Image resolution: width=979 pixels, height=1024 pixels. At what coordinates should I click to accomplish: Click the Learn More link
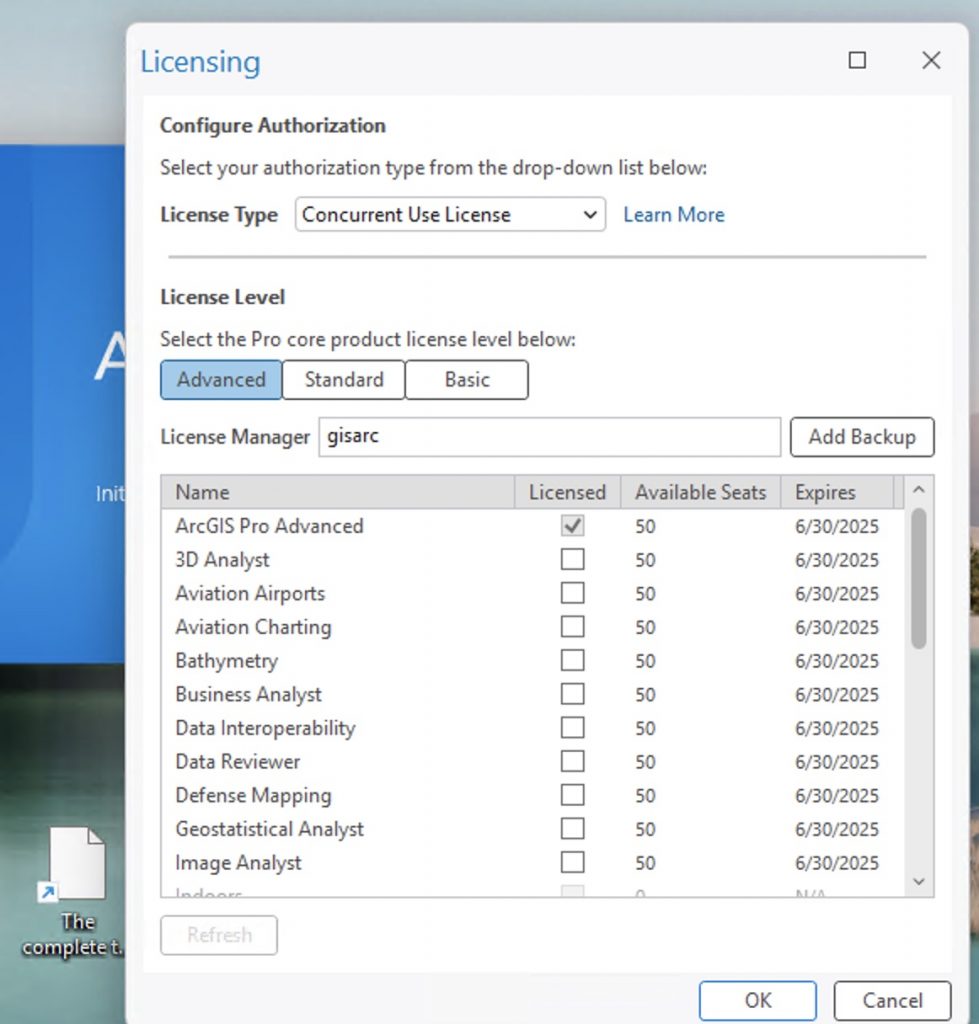pyautogui.click(x=673, y=214)
